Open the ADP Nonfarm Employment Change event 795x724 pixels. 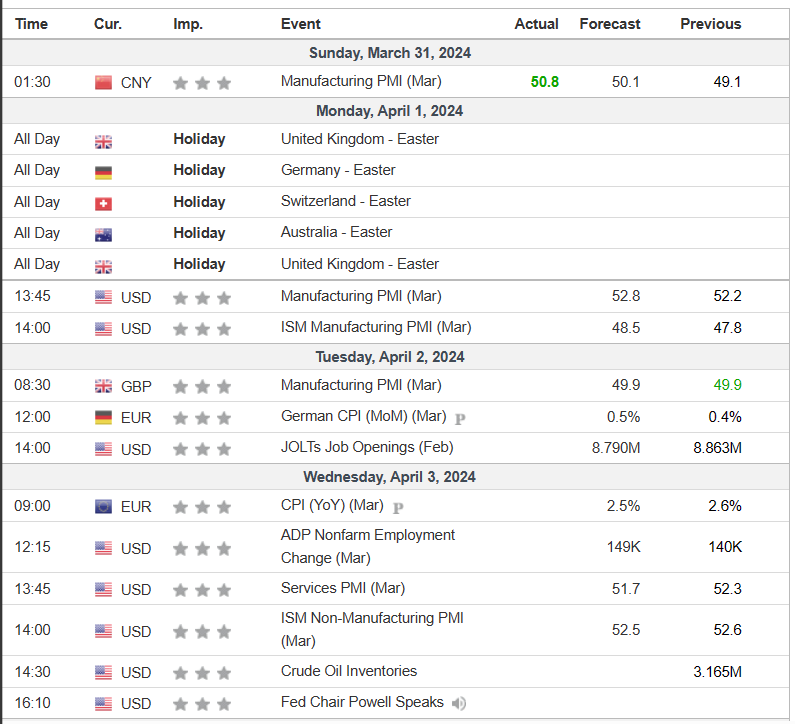pos(367,546)
